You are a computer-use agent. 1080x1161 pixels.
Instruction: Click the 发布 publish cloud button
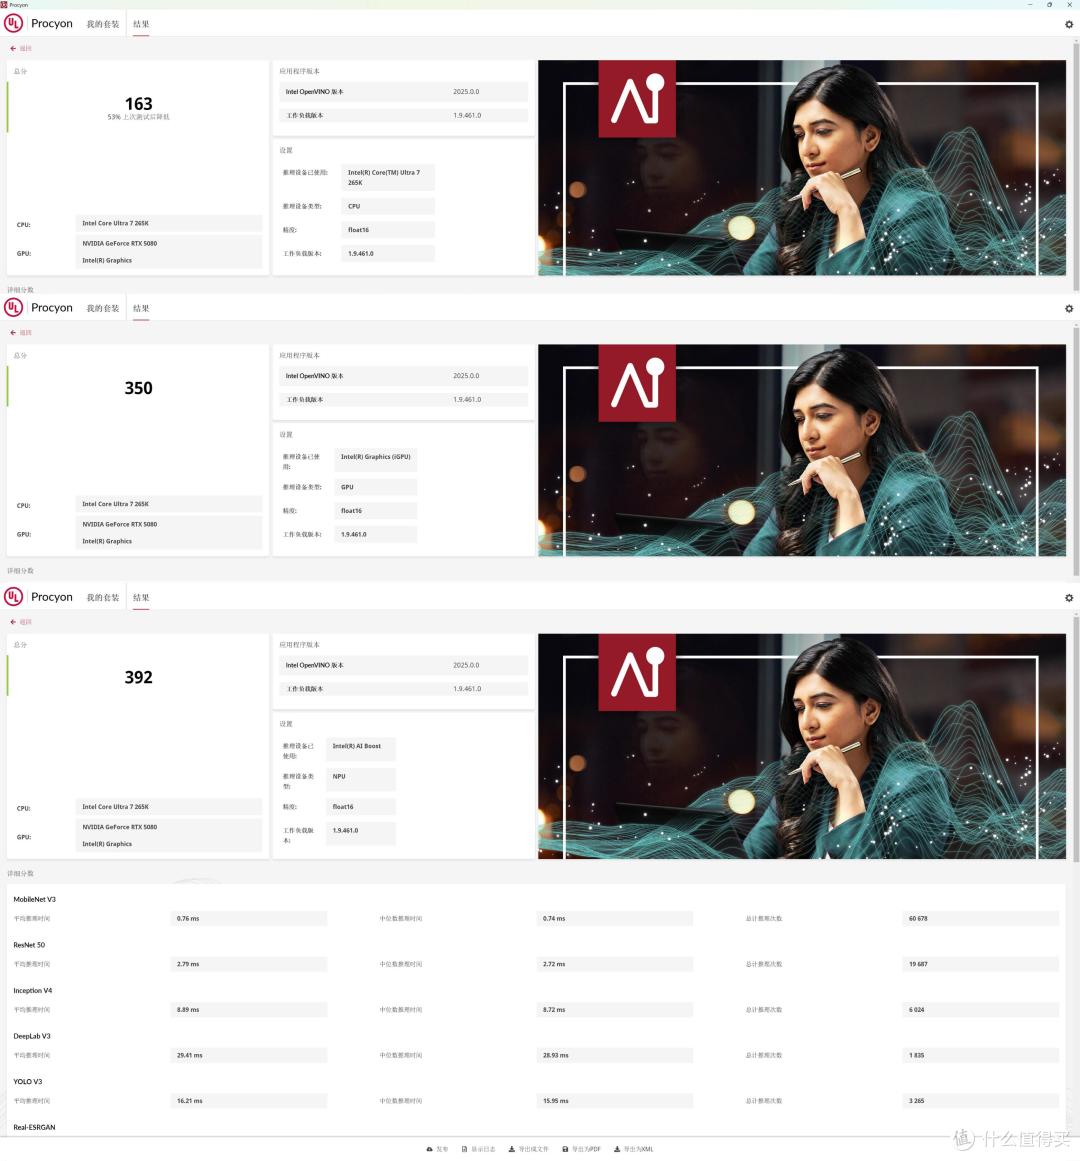point(437,1149)
